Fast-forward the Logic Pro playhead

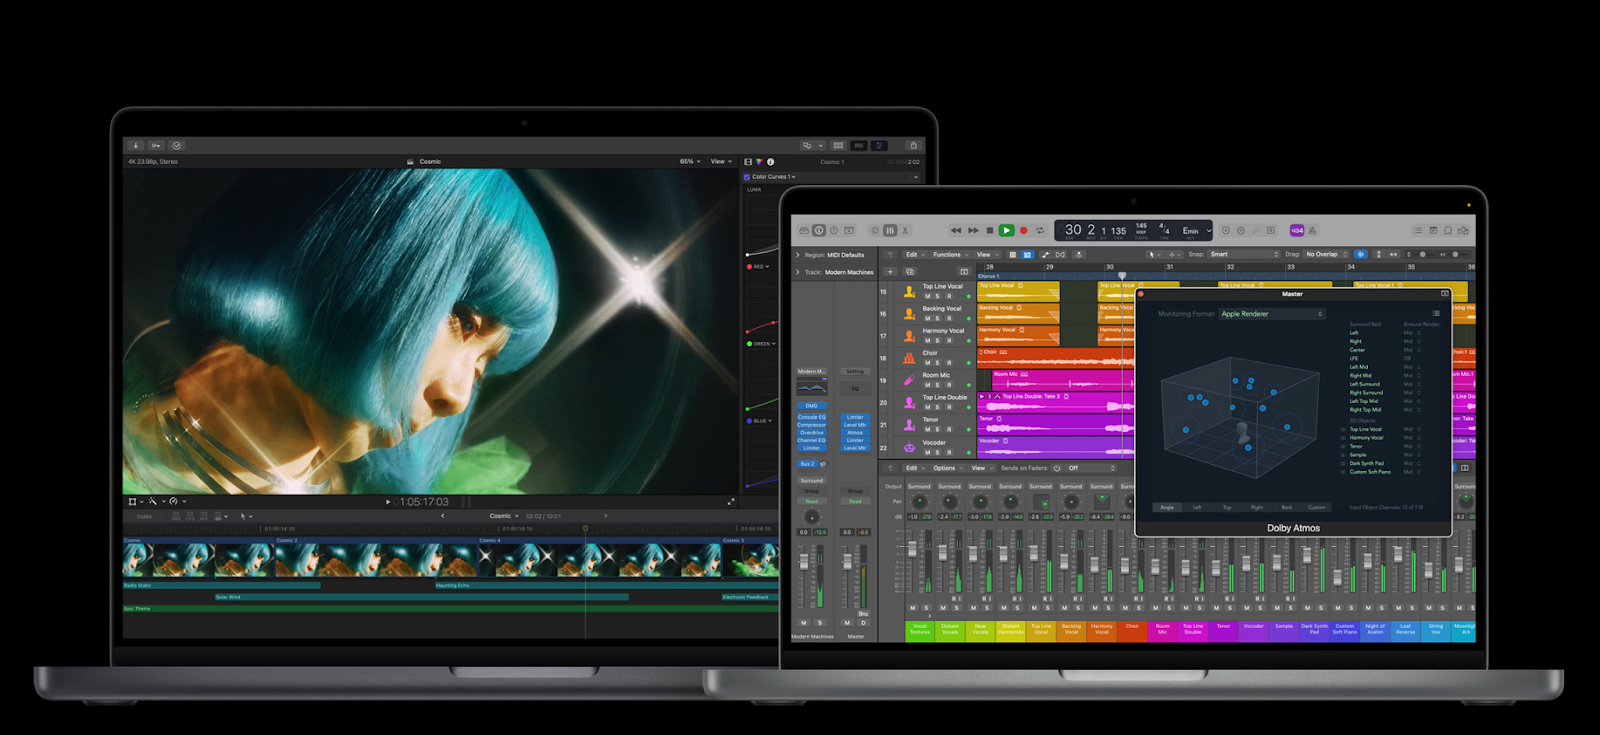973,231
